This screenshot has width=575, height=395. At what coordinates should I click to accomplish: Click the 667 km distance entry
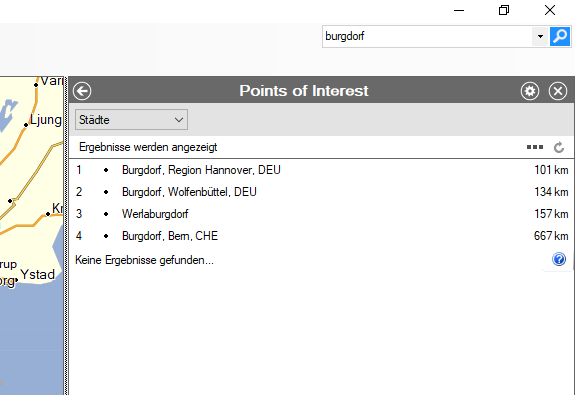point(551,236)
